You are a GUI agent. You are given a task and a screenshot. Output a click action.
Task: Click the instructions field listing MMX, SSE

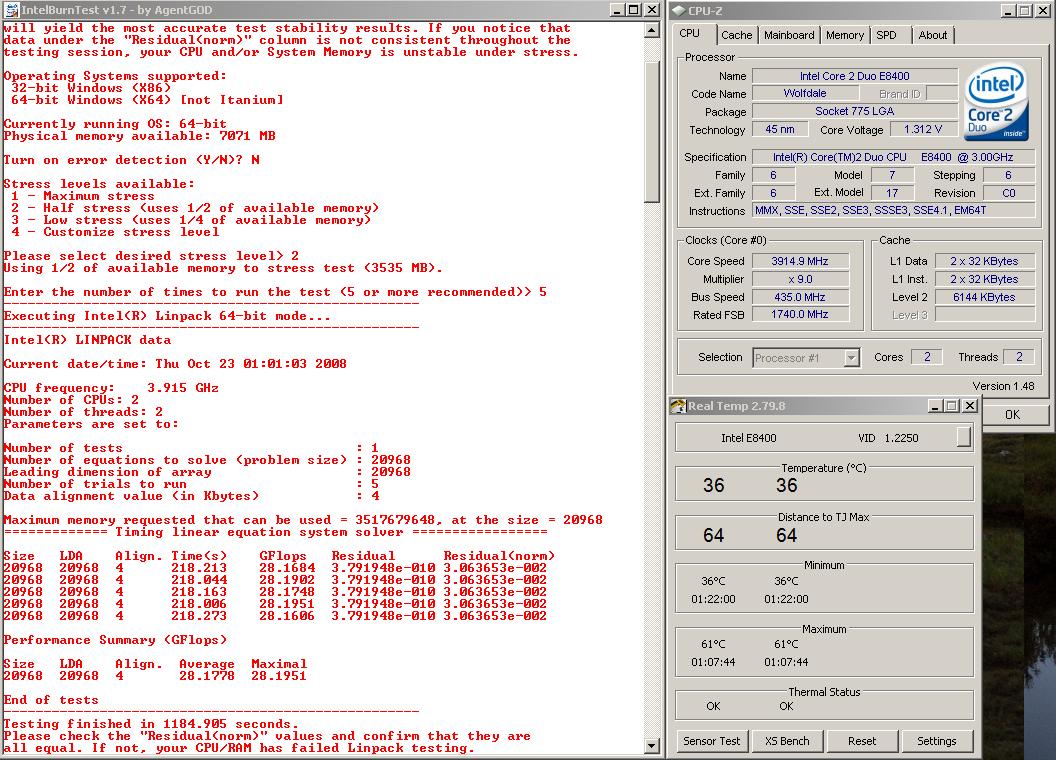894,210
